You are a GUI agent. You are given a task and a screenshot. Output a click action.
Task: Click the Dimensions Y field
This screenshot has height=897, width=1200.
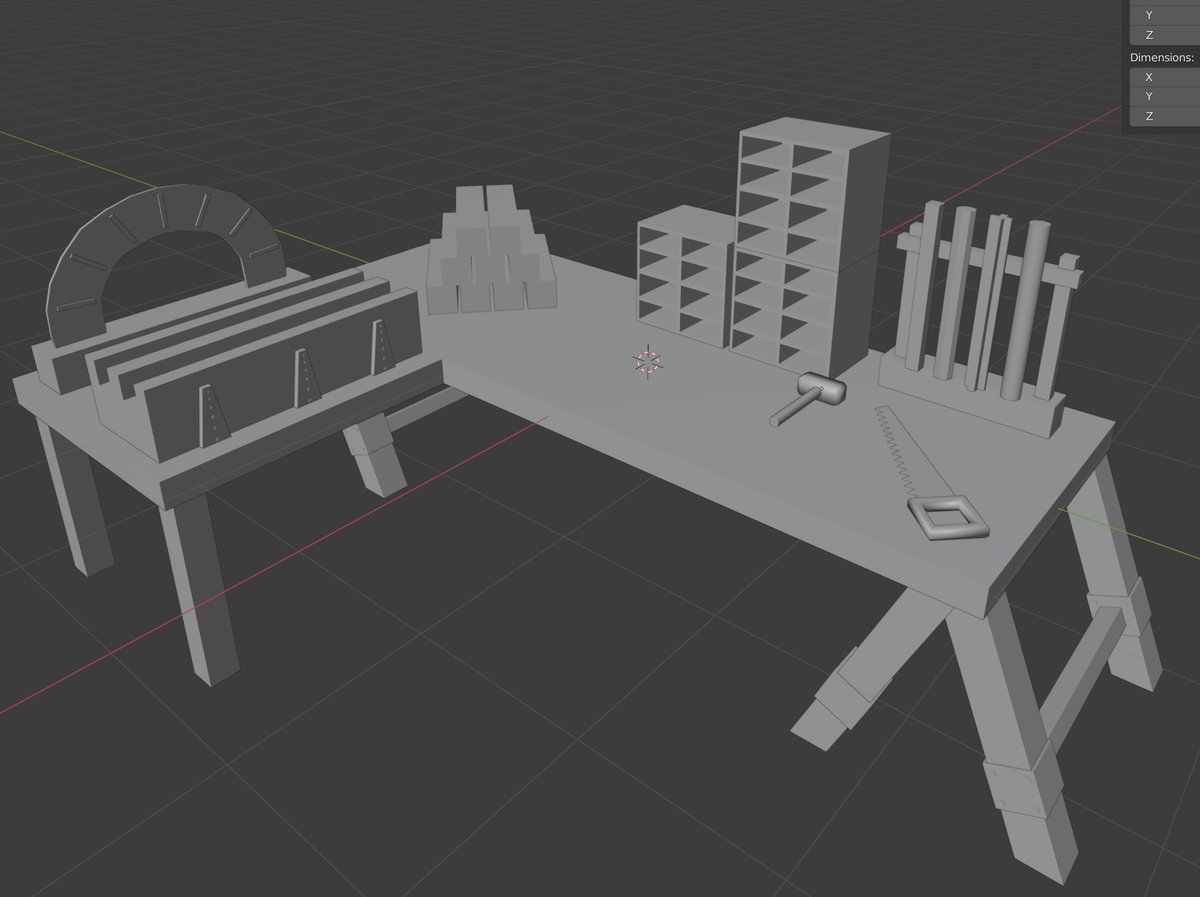[x=1164, y=97]
